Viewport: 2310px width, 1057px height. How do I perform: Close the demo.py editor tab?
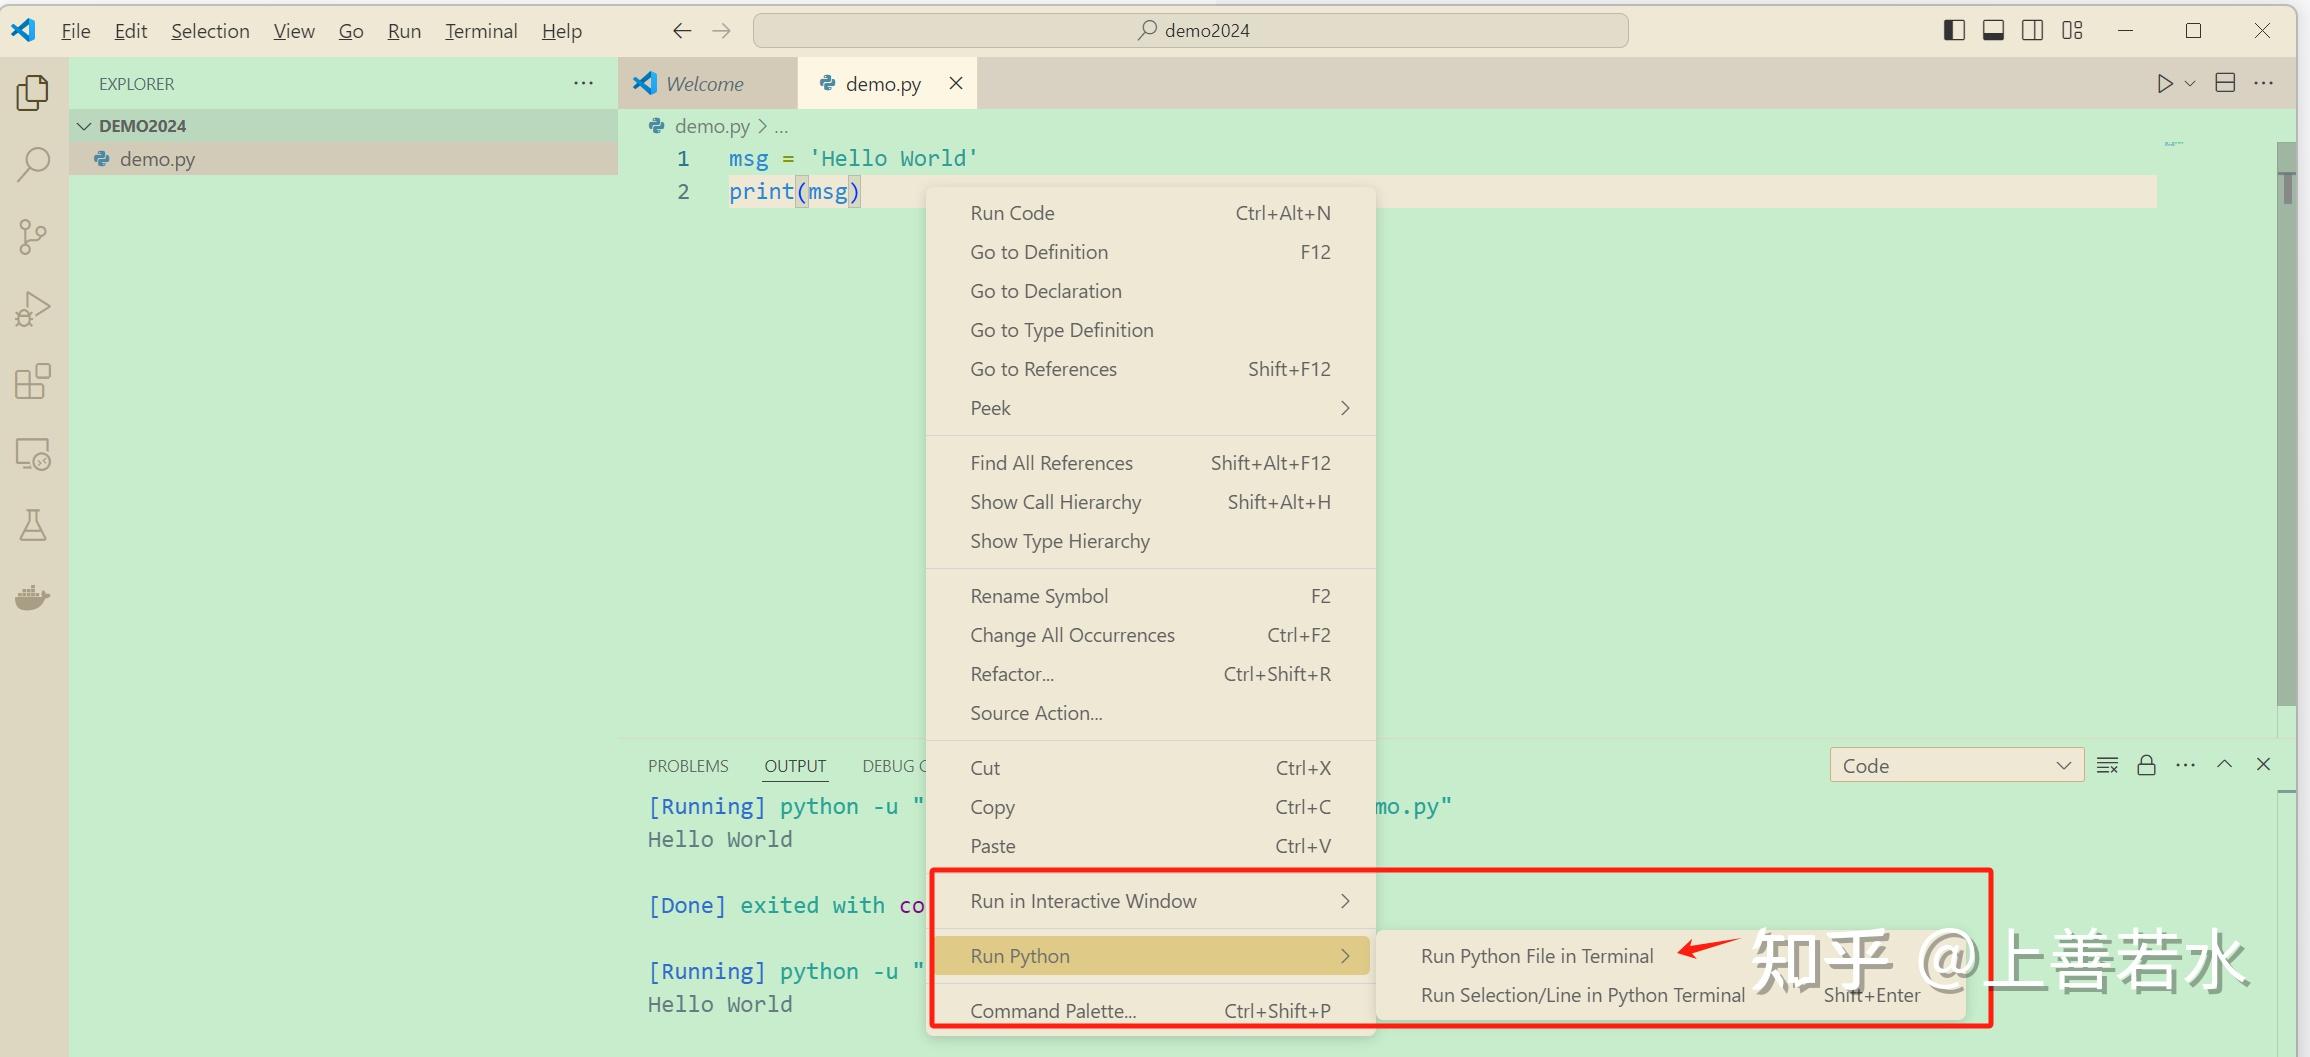[956, 83]
